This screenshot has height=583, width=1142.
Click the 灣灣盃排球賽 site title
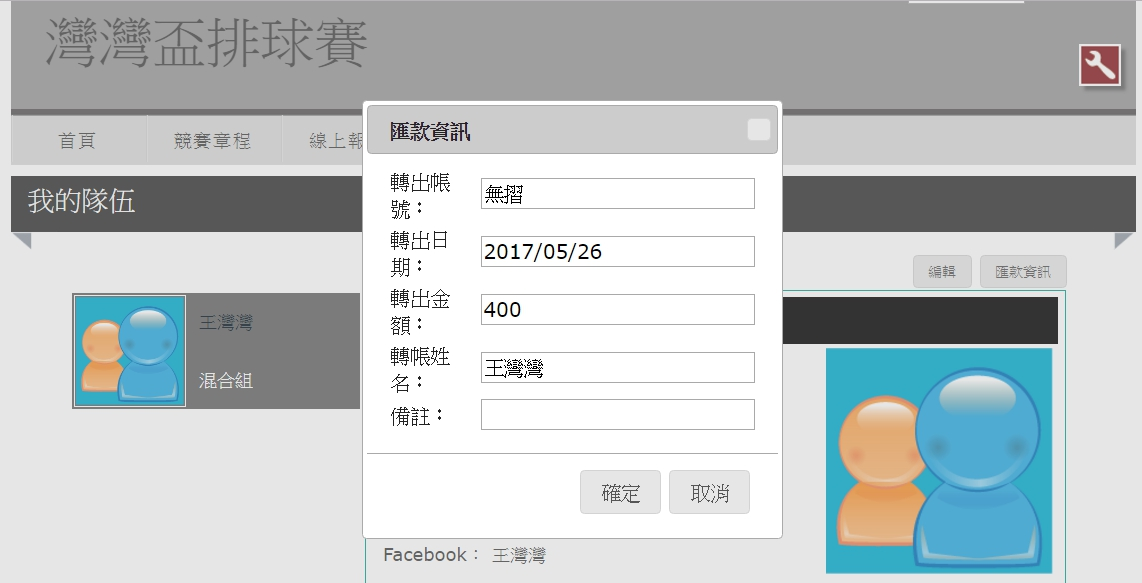(207, 42)
